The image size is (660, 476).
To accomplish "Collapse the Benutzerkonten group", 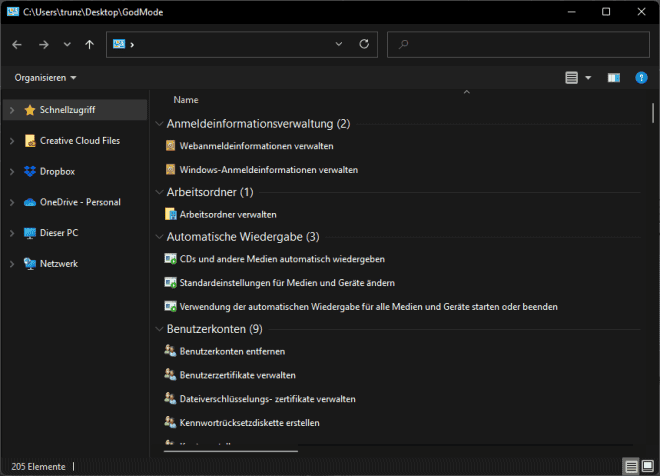I will point(159,328).
